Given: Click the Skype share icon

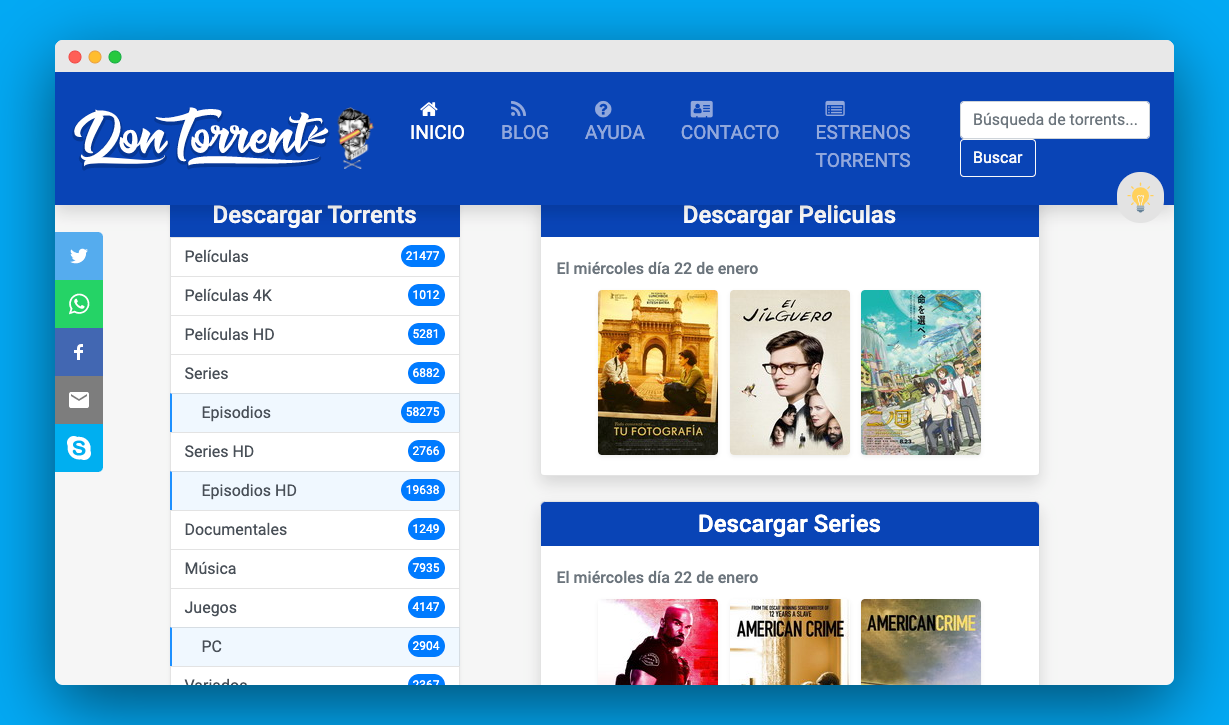Looking at the screenshot, I should click(x=79, y=448).
